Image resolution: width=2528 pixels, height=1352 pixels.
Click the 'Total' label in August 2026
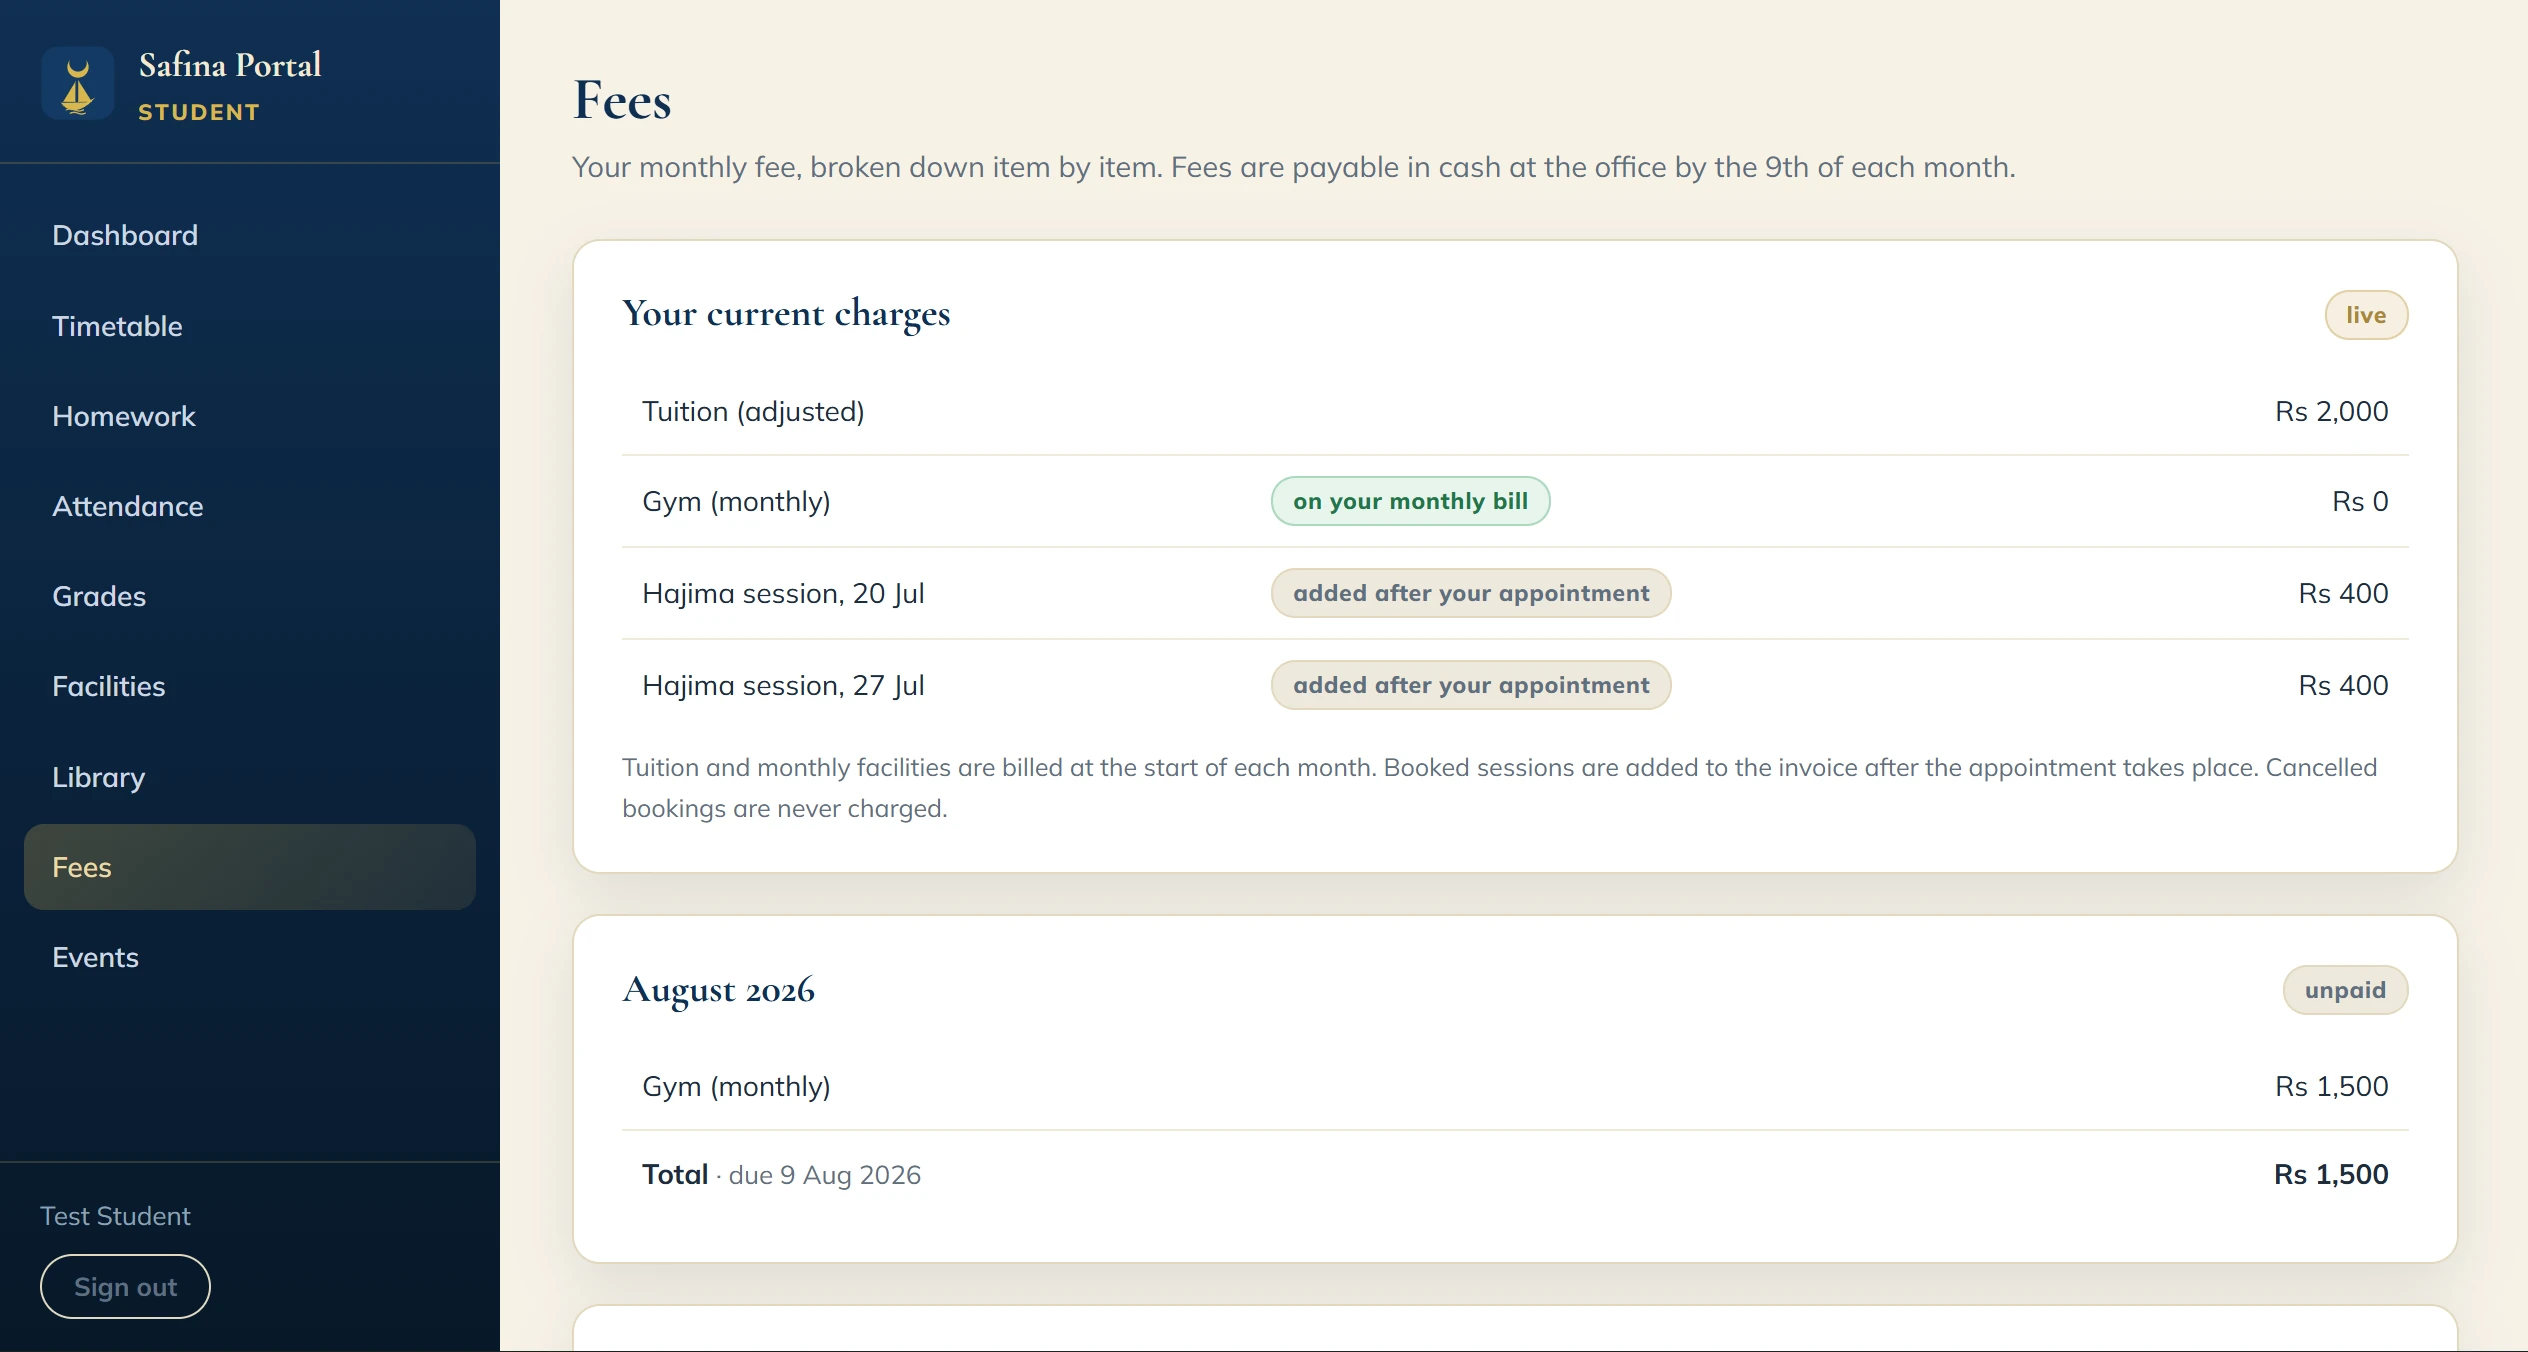[675, 1174]
